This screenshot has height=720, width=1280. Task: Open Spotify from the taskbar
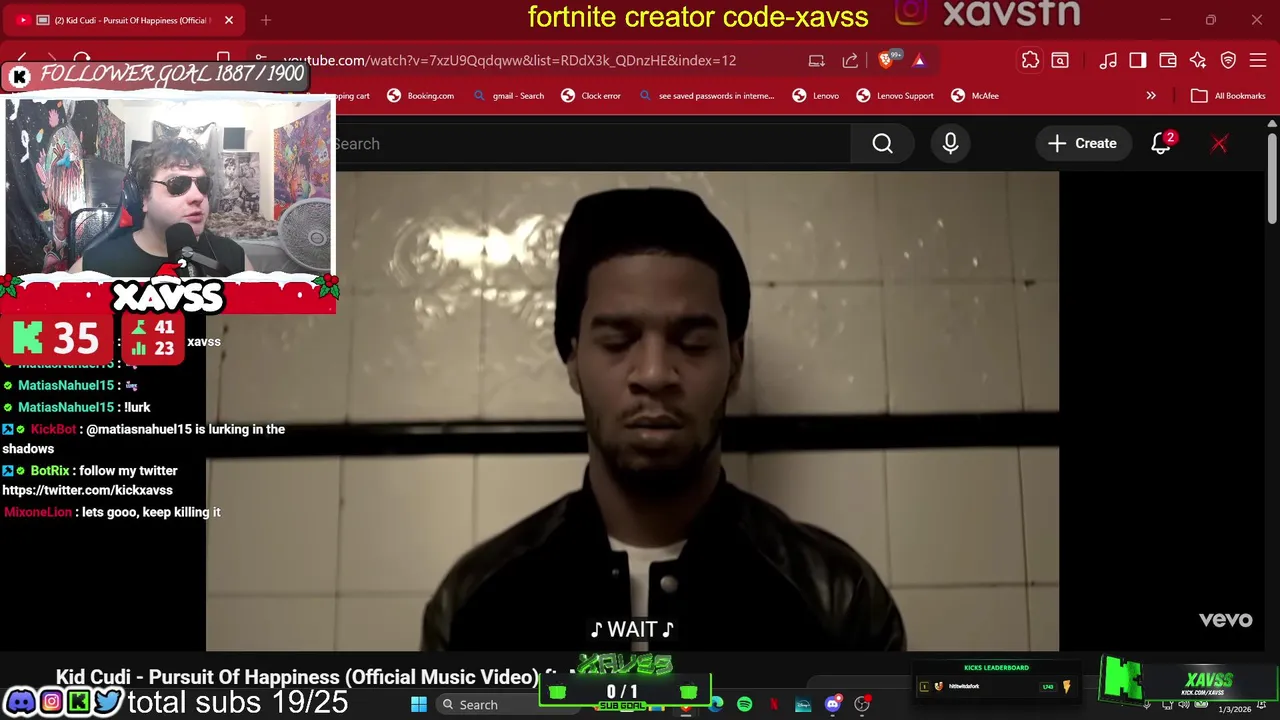point(744,705)
